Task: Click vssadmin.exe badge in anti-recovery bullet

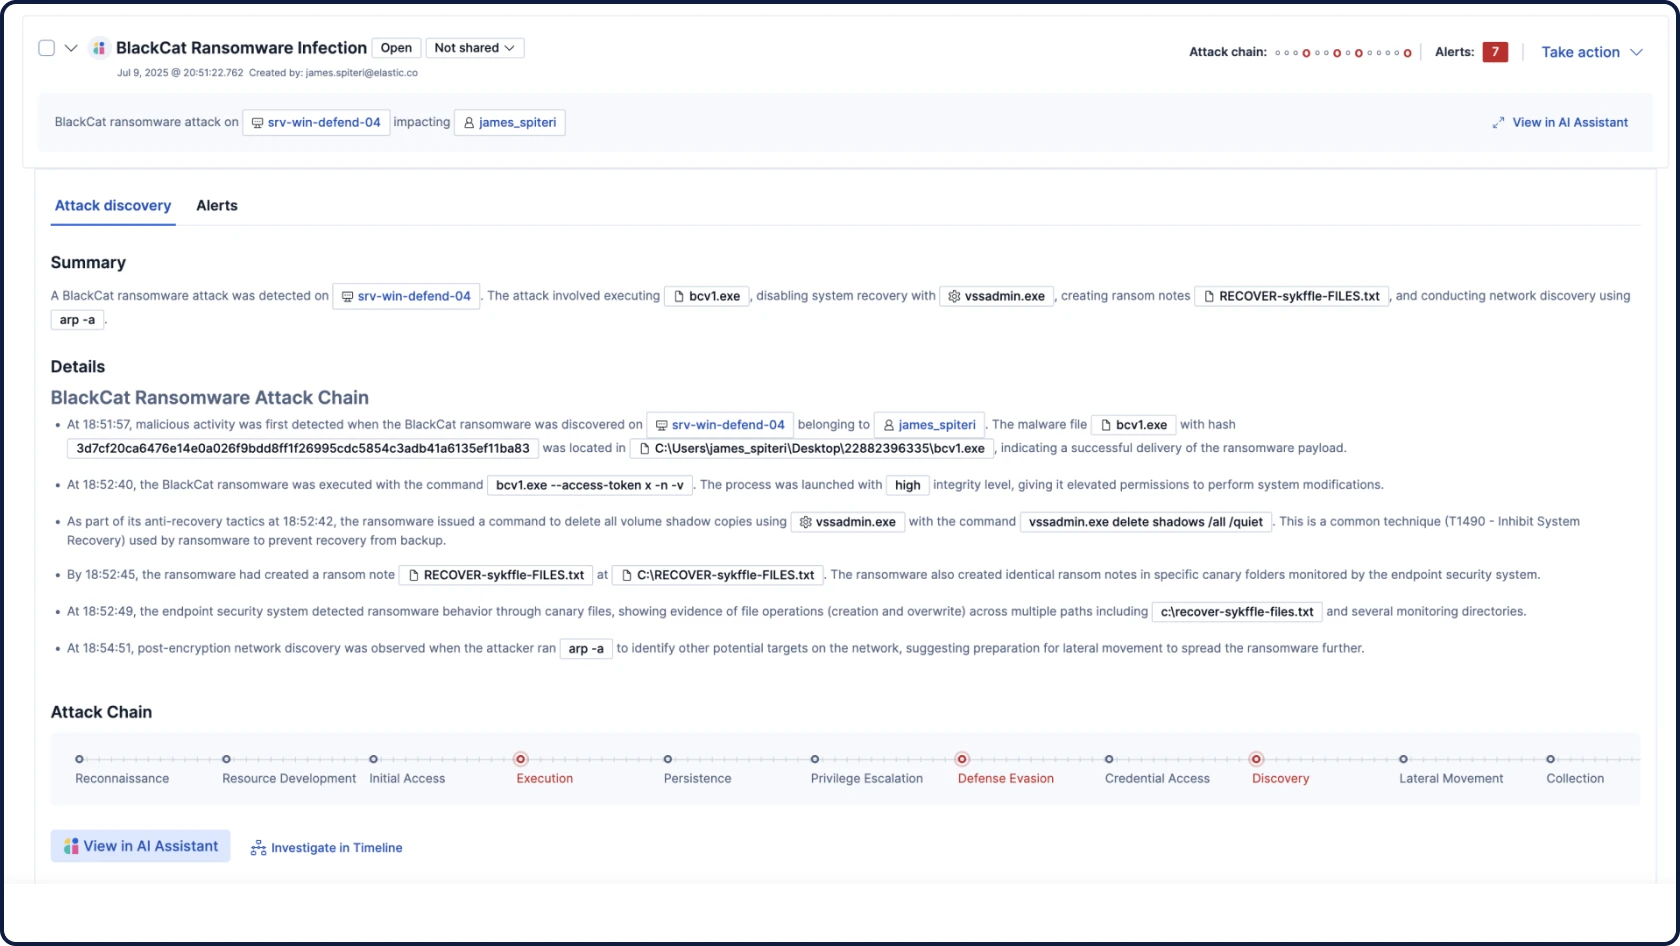Action: point(848,522)
